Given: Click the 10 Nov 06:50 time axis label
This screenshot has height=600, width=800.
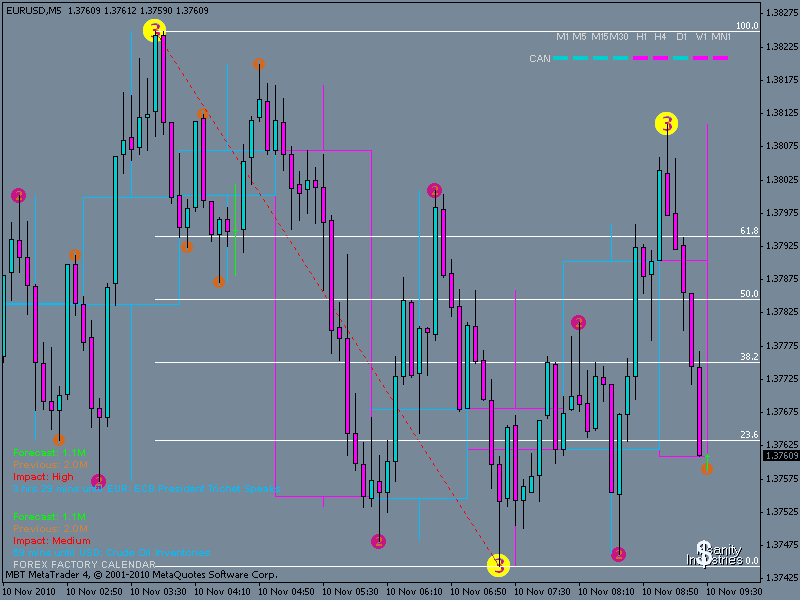Looking at the screenshot, I should click(478, 591).
